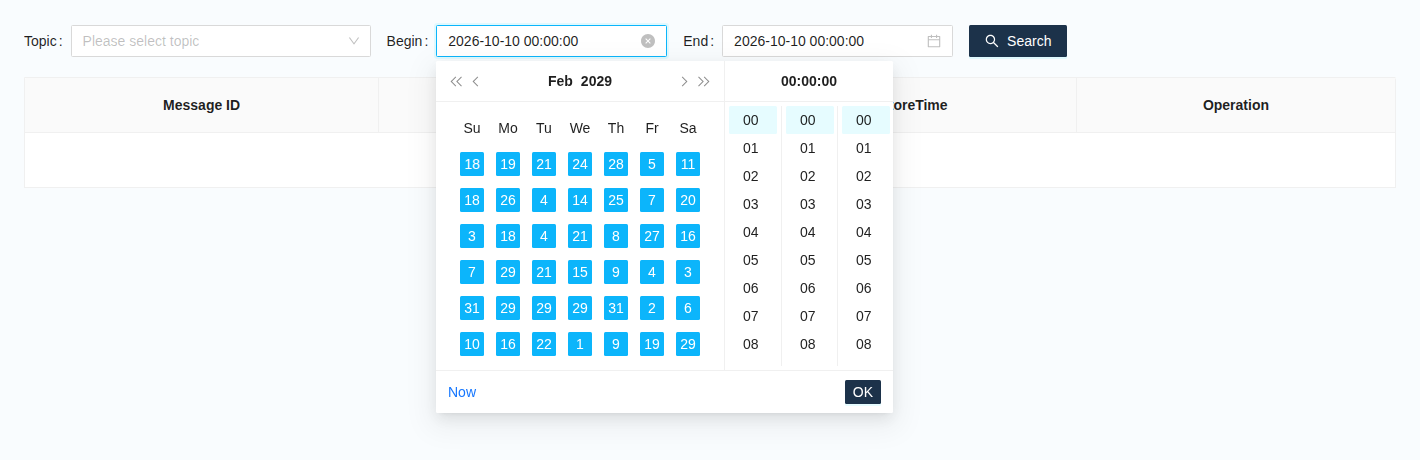Set minute to 06
The image size is (1420, 460).
pyautogui.click(x=808, y=288)
